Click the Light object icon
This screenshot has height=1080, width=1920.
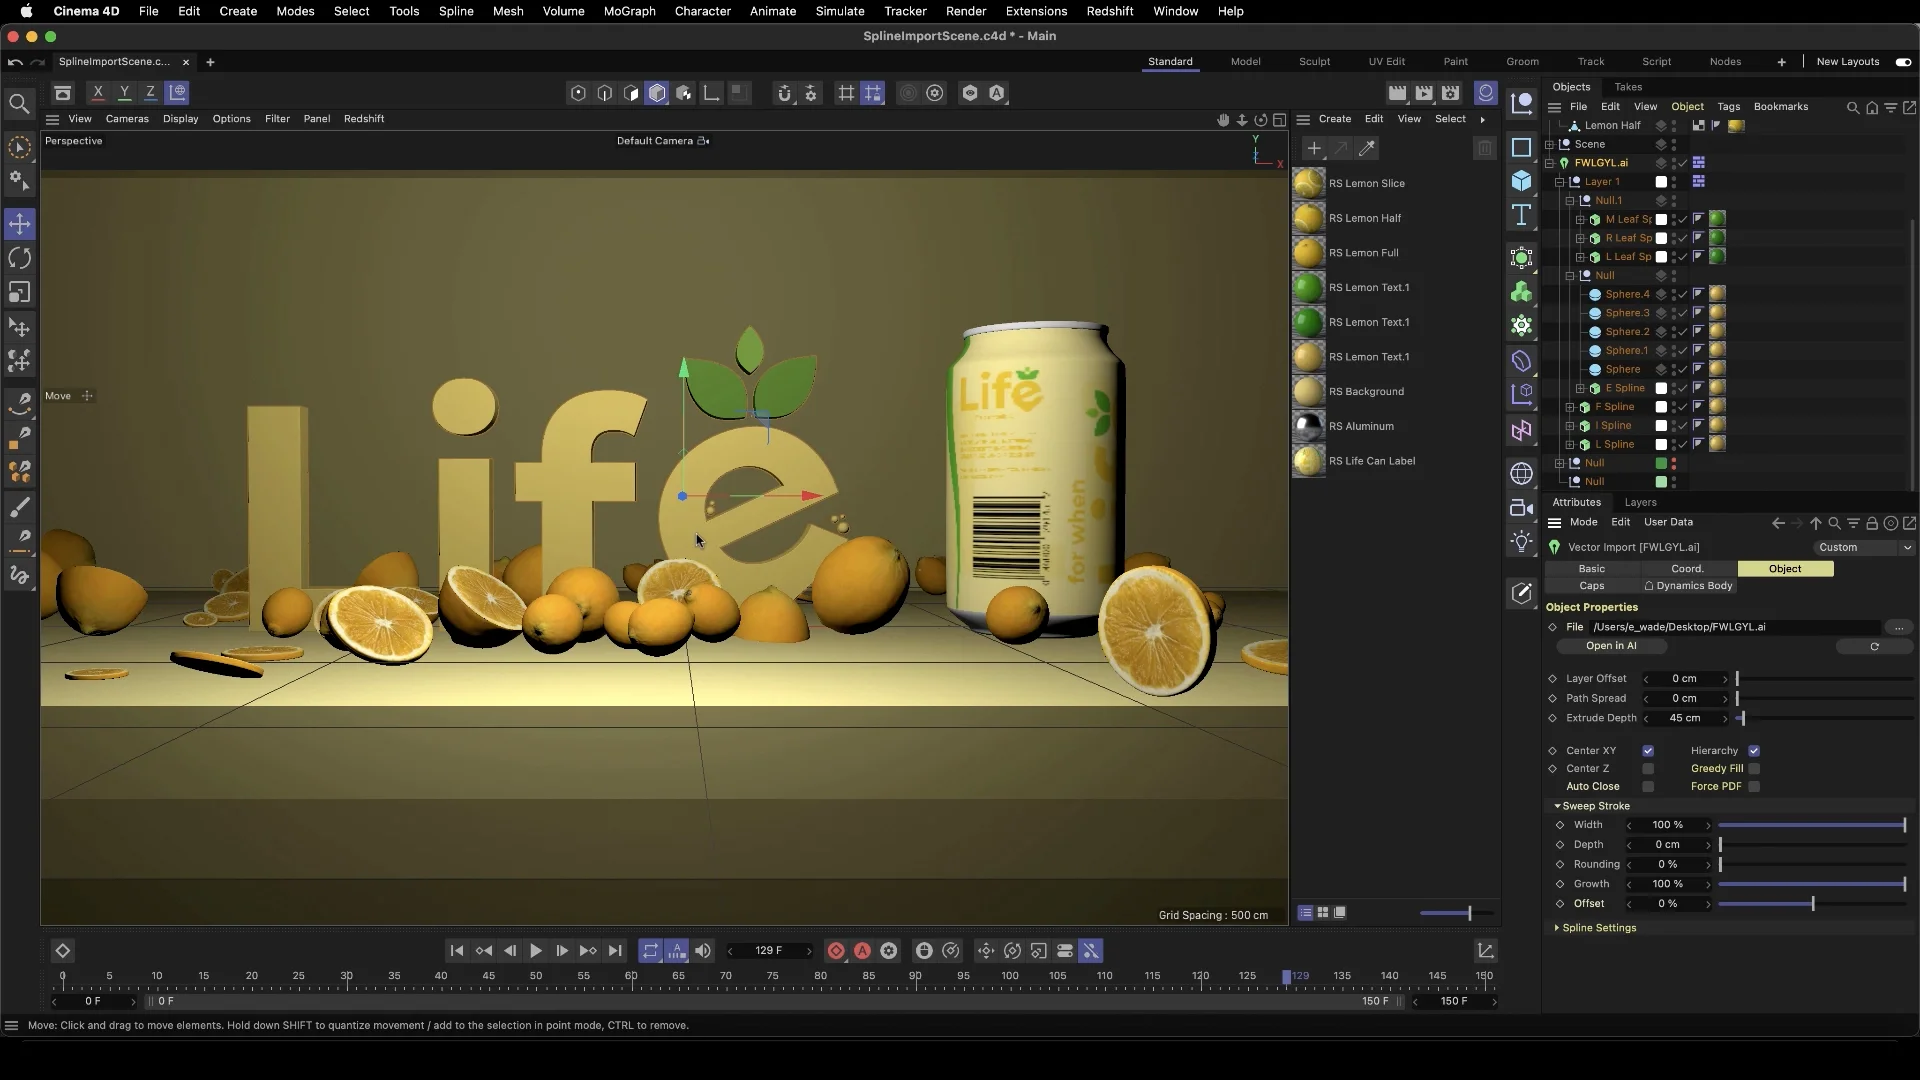point(1521,542)
